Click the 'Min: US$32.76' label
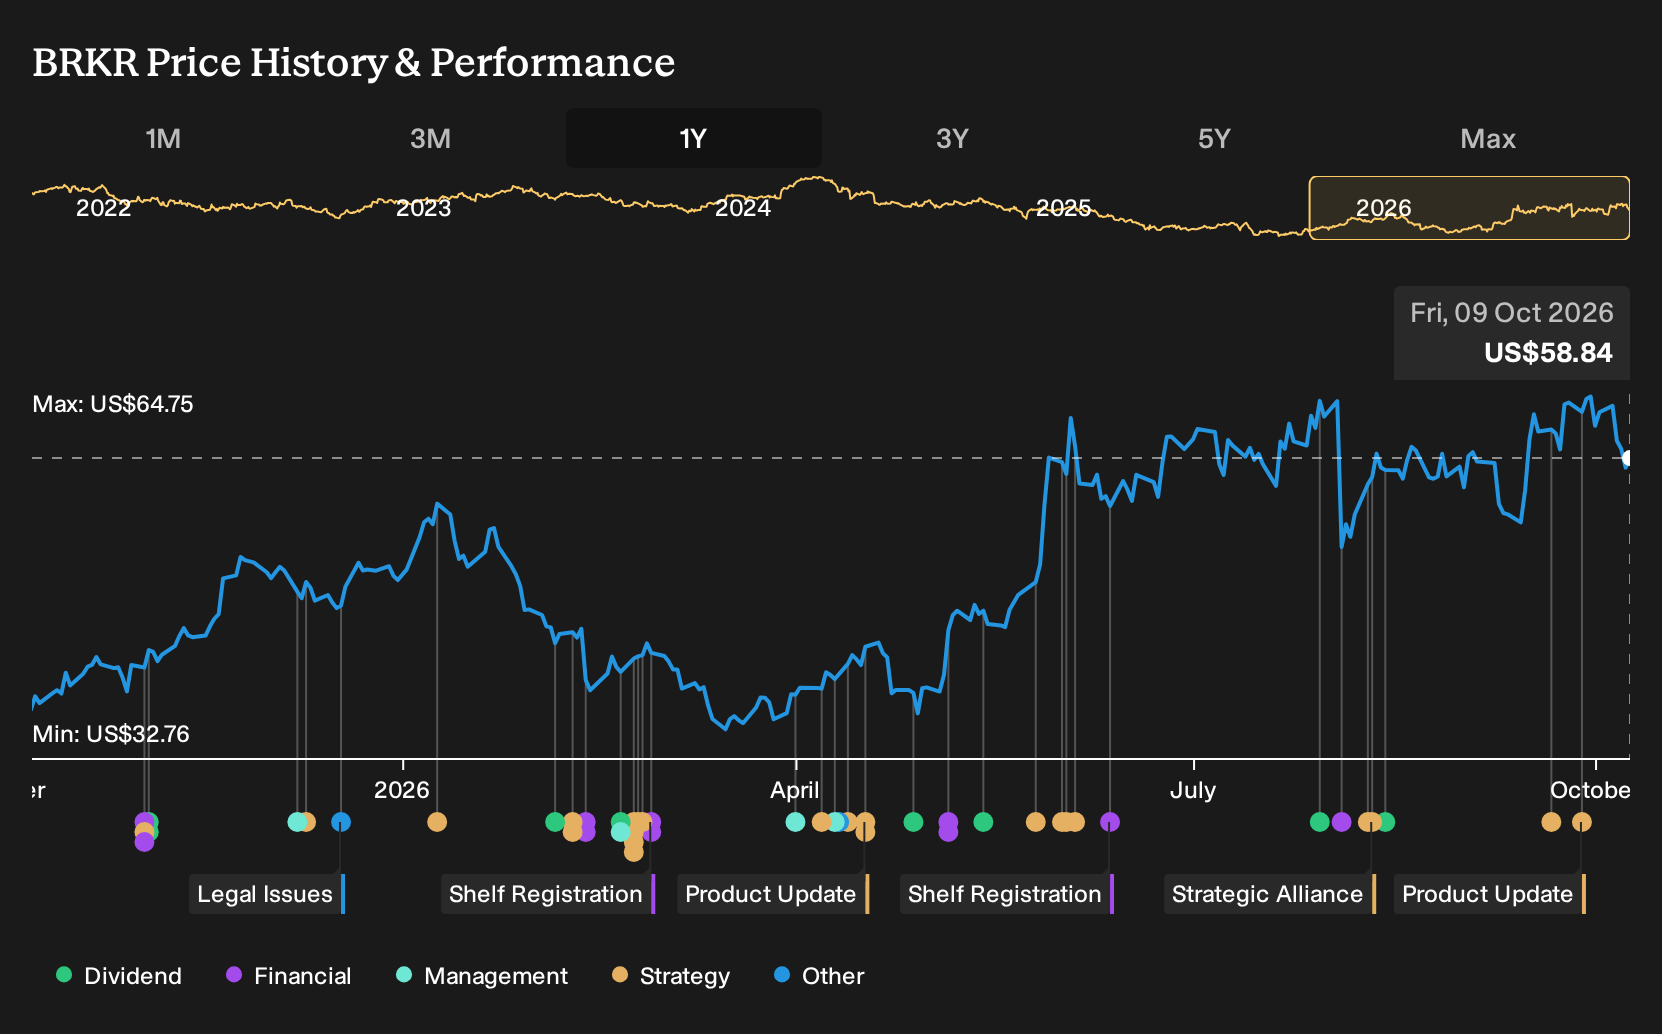The height and width of the screenshot is (1034, 1662). pyautogui.click(x=111, y=734)
